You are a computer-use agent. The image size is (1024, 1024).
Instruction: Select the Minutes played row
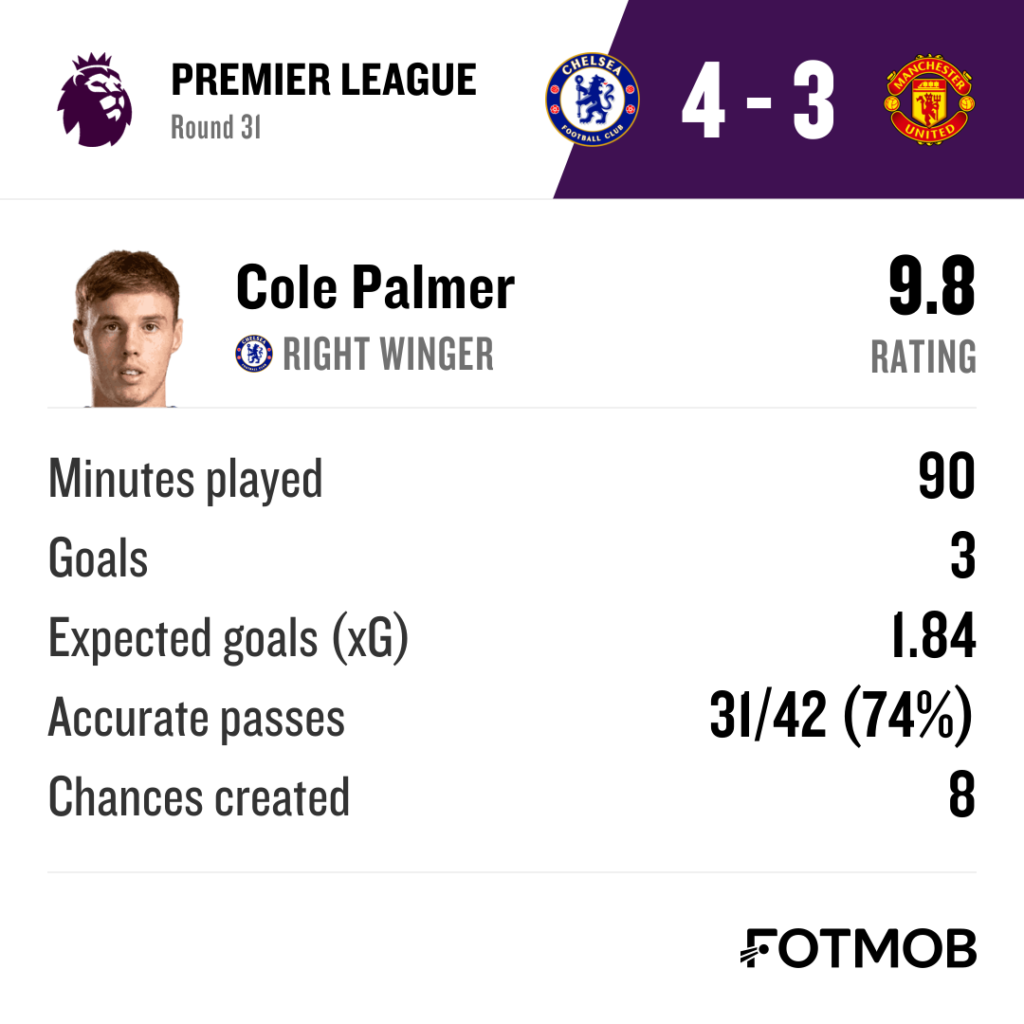coord(512,477)
